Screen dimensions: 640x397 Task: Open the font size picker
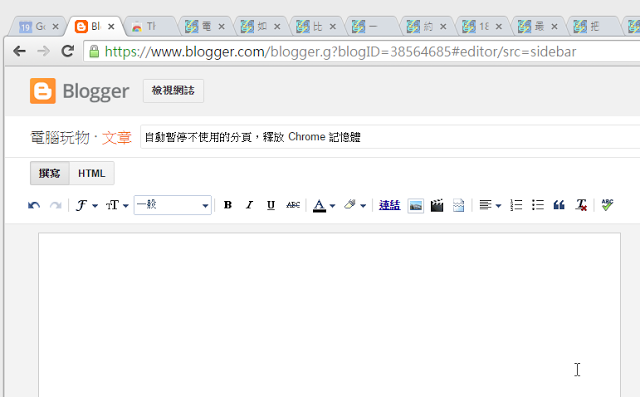[117, 205]
